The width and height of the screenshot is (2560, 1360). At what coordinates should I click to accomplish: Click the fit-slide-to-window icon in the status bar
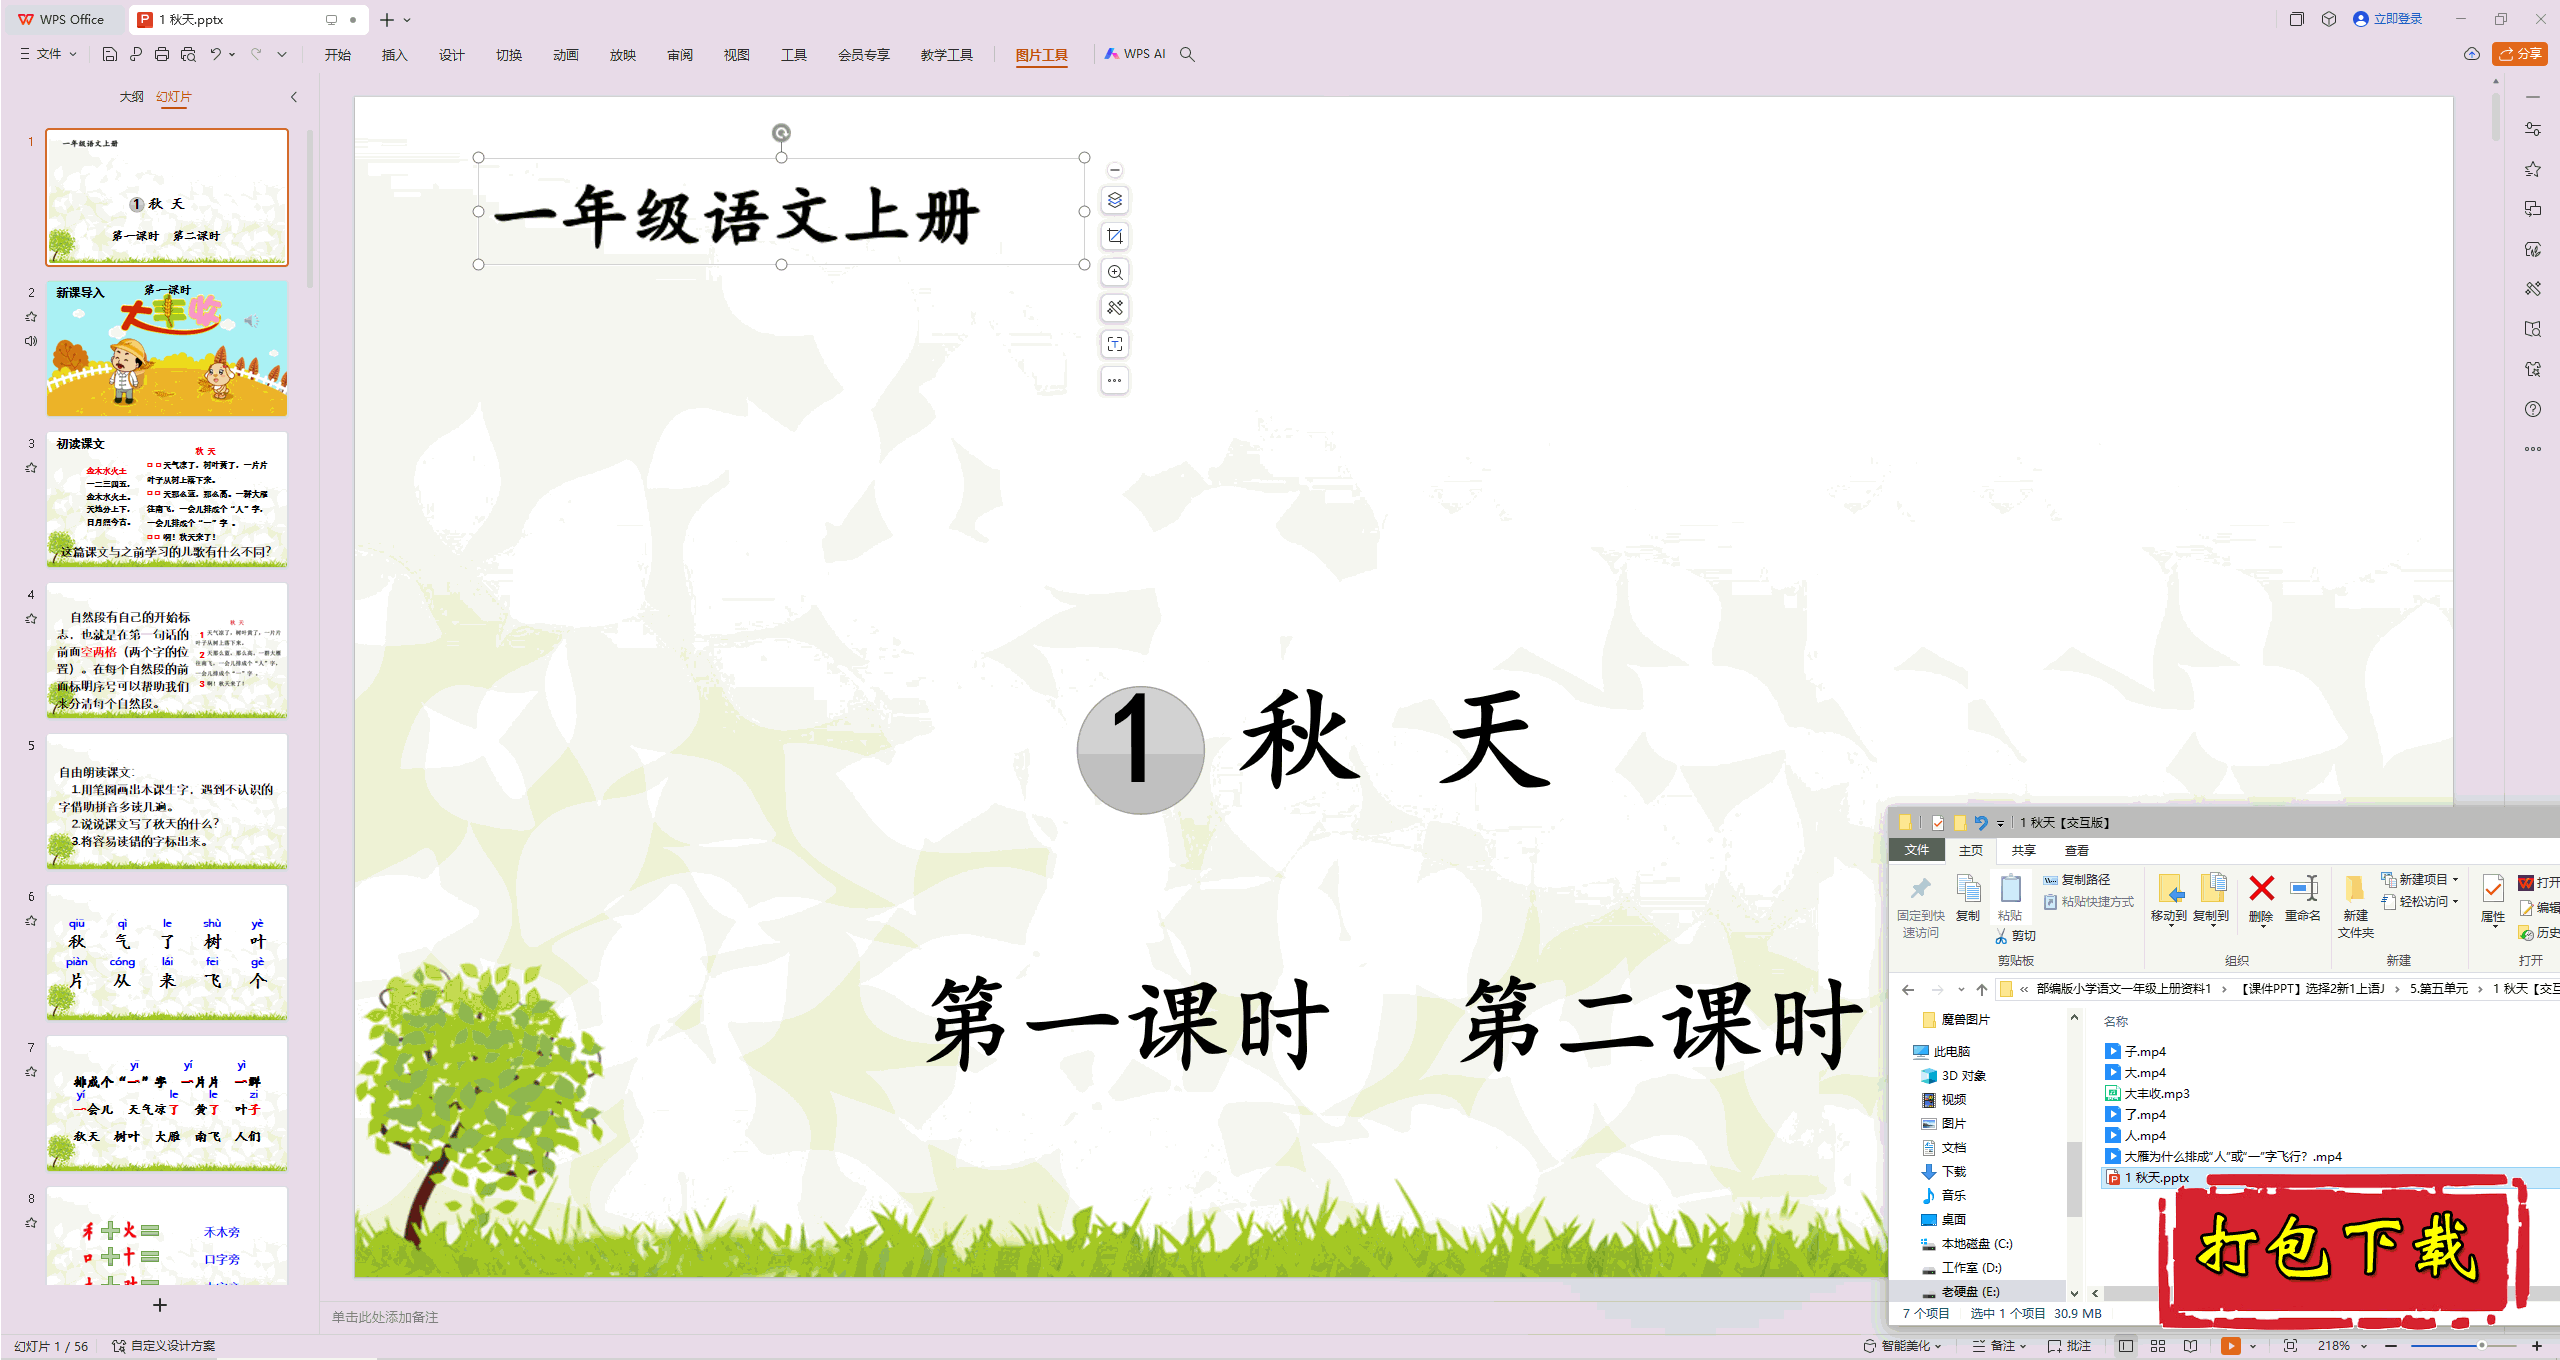[2290, 1346]
